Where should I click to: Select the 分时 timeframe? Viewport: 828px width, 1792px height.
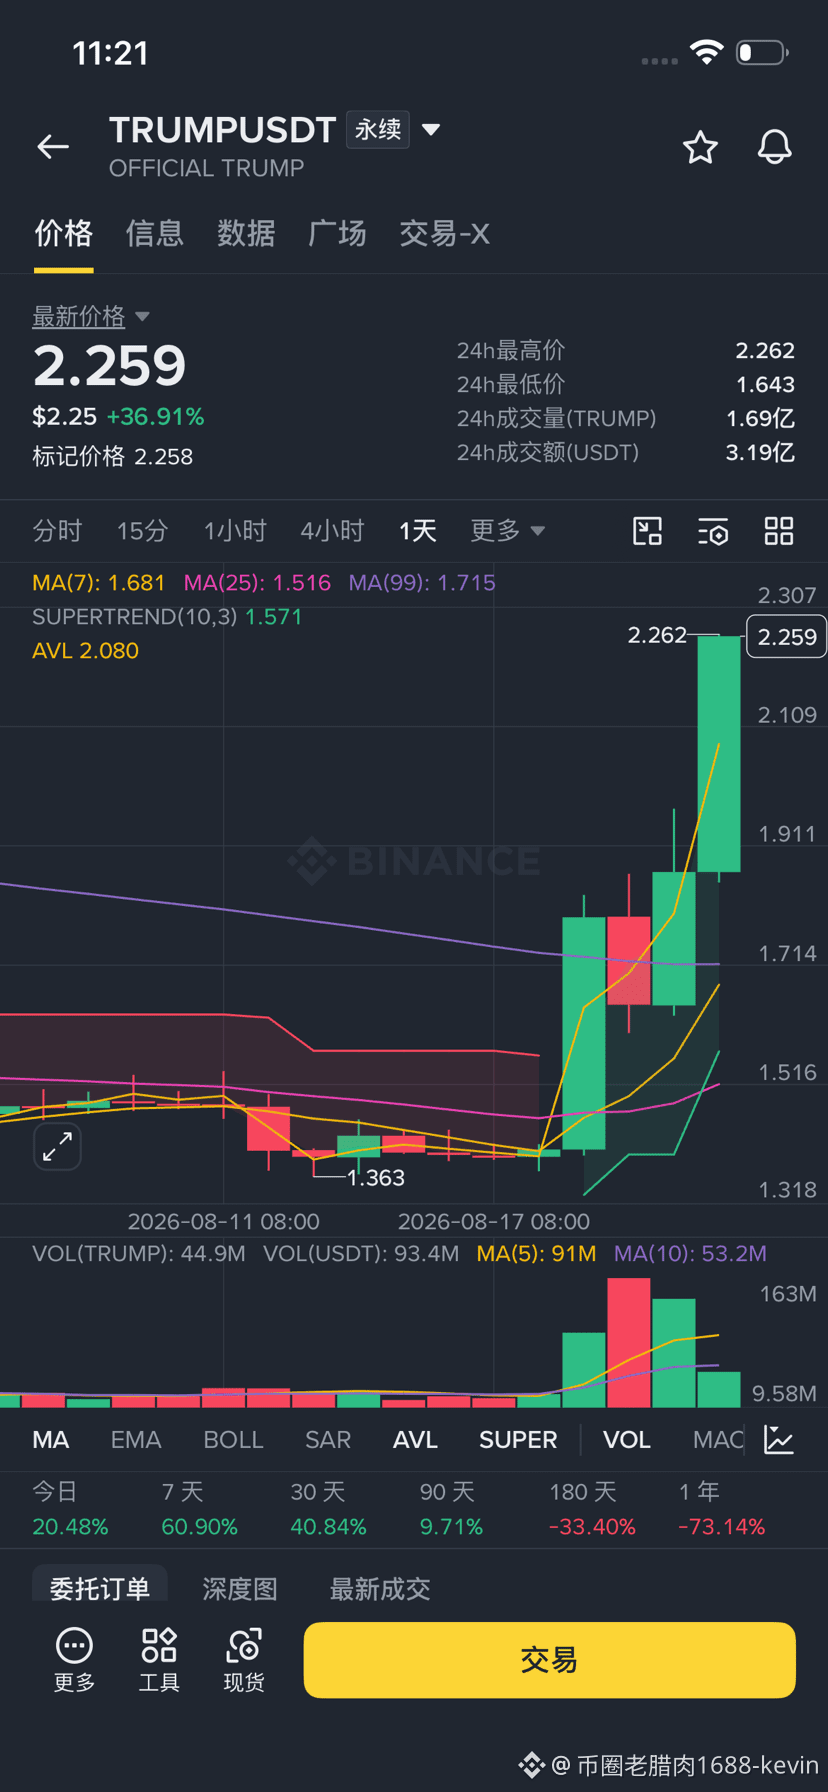(x=57, y=531)
